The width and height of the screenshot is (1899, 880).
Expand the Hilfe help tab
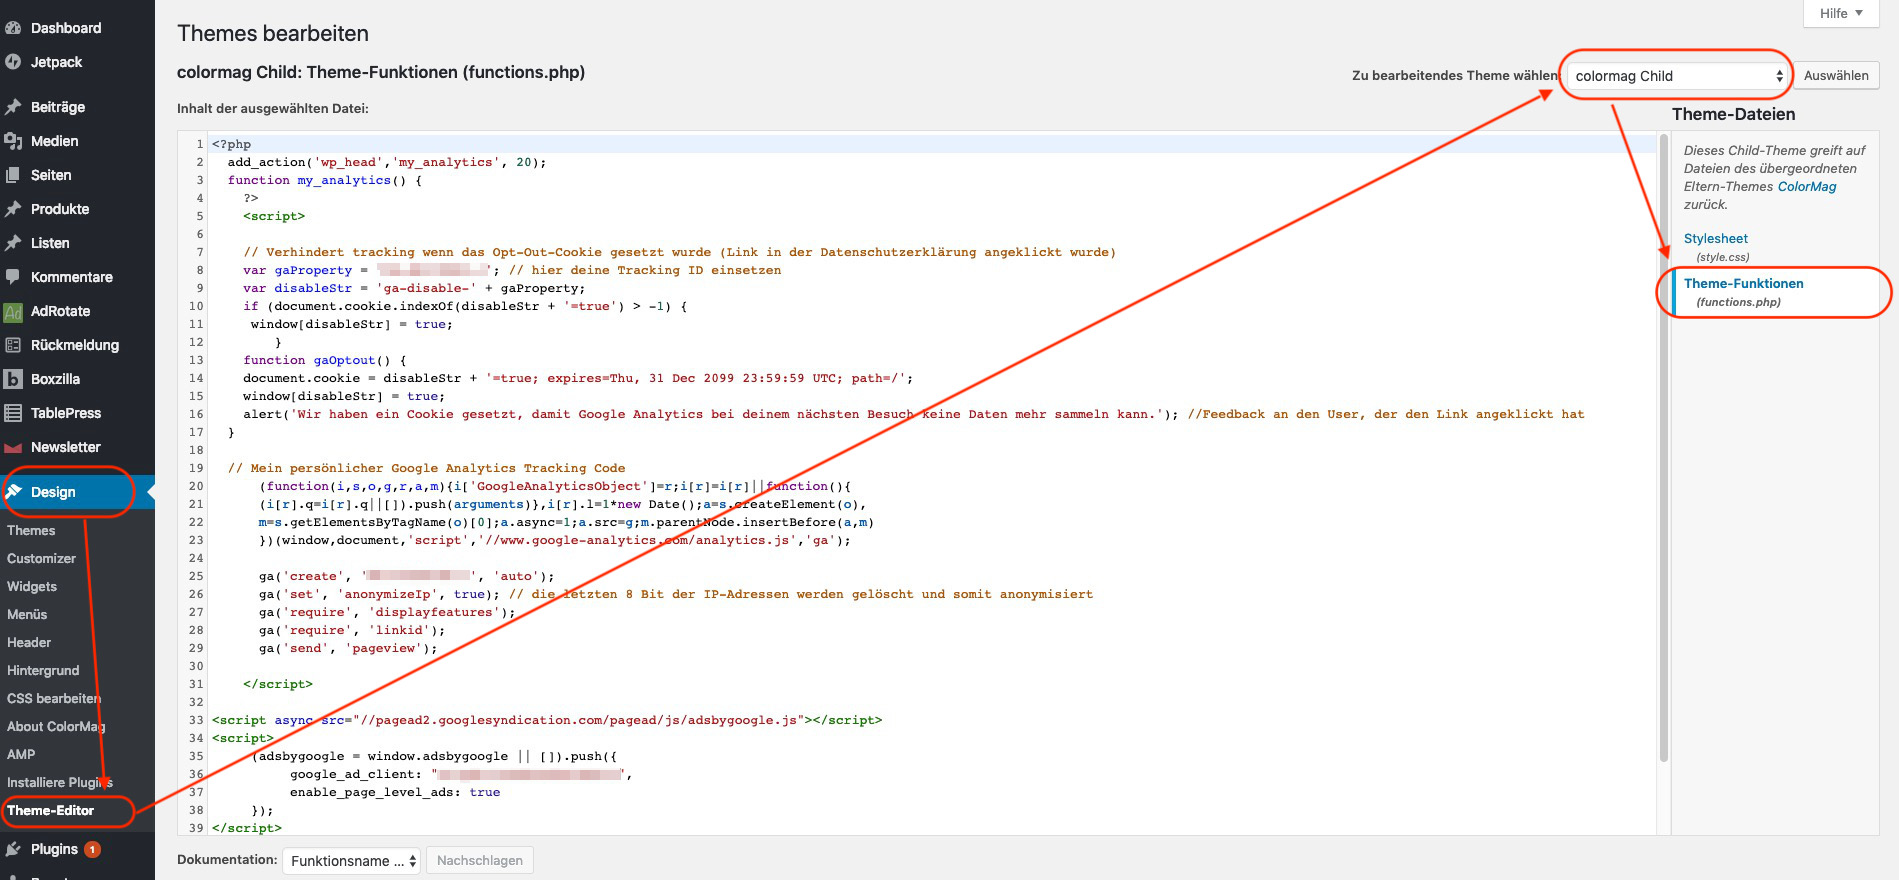(1840, 13)
